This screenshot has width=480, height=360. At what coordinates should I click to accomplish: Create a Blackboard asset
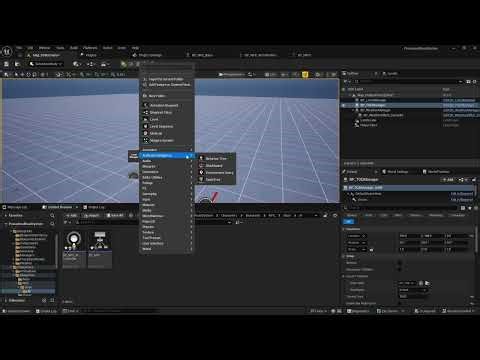pos(217,165)
